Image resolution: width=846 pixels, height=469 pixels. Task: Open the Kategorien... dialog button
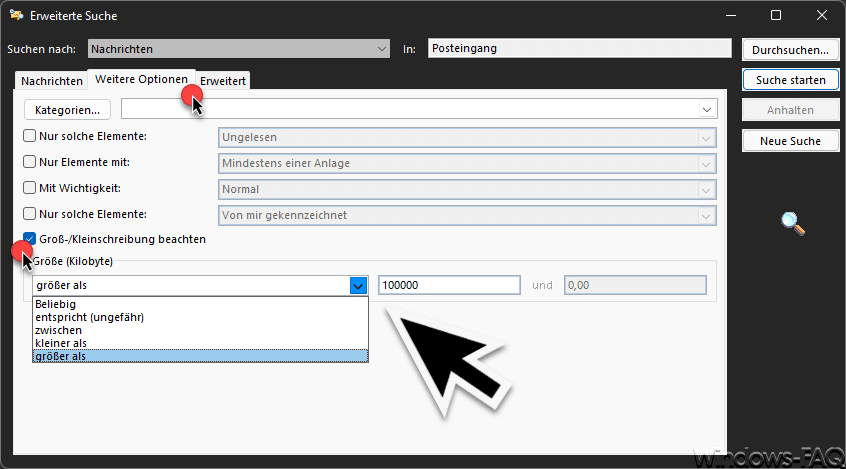point(67,110)
